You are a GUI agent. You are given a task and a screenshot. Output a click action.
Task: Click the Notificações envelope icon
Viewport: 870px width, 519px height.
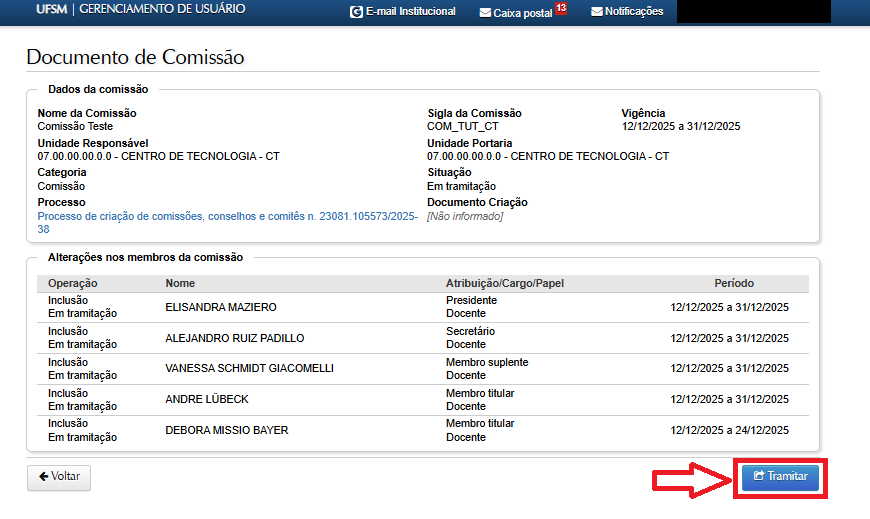[x=597, y=12]
